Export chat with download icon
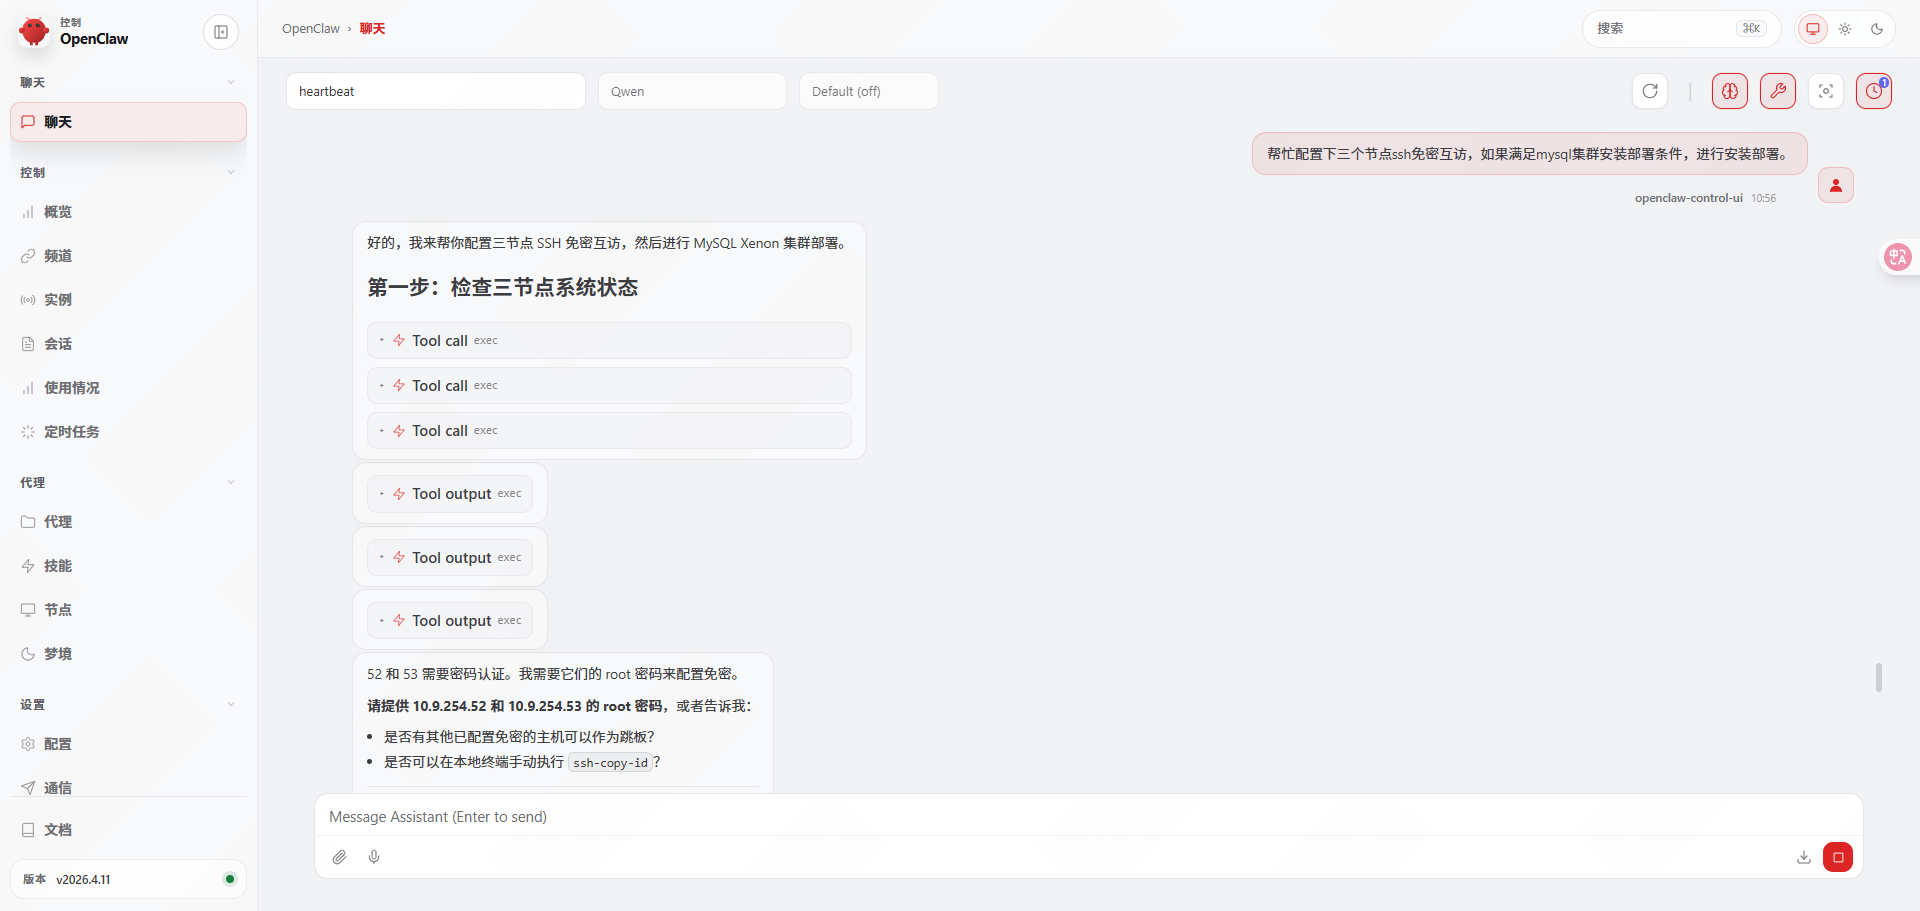This screenshot has width=1920, height=911. pos(1804,857)
